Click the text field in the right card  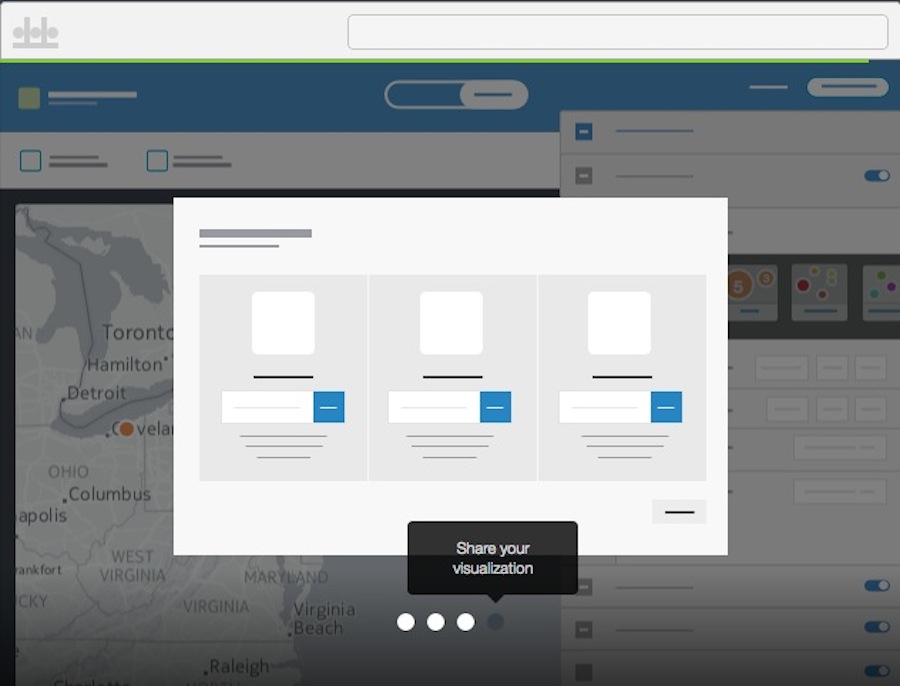605,407
